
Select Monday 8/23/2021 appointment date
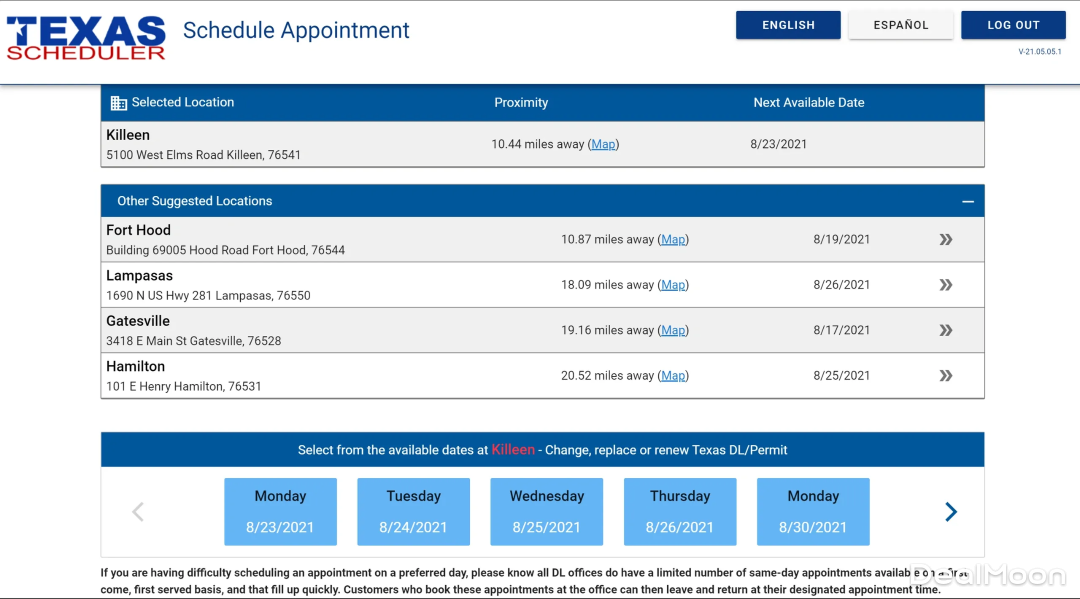point(280,511)
